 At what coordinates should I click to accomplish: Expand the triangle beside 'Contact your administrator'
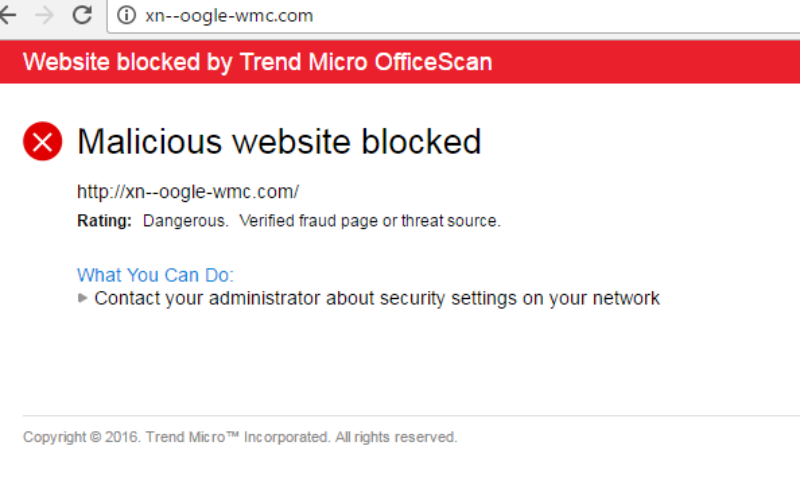click(83, 298)
